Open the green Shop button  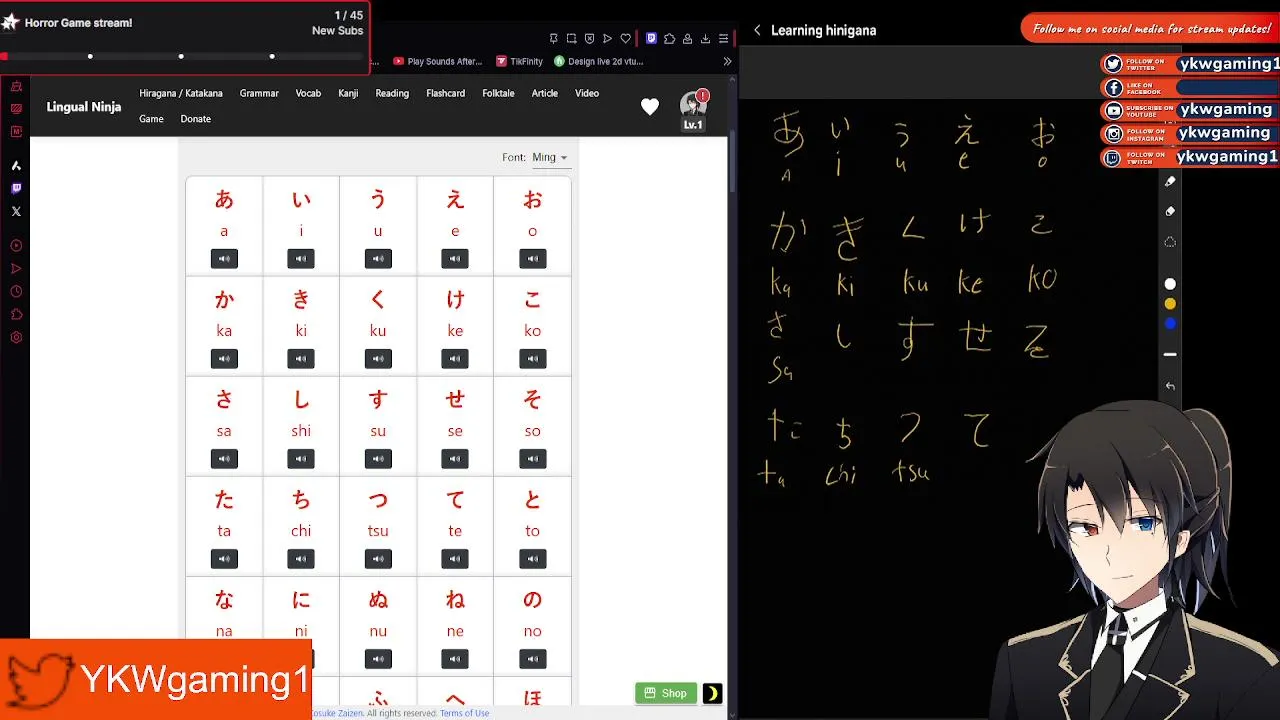tap(666, 693)
